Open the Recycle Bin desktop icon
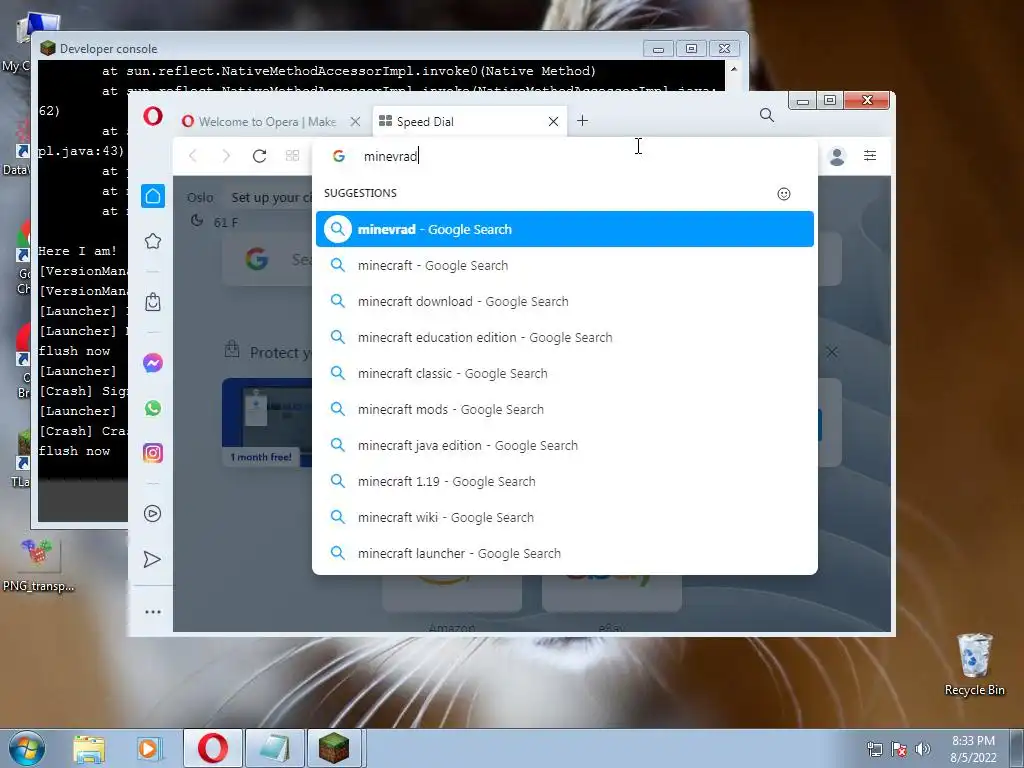This screenshot has height=768, width=1024. 974,665
